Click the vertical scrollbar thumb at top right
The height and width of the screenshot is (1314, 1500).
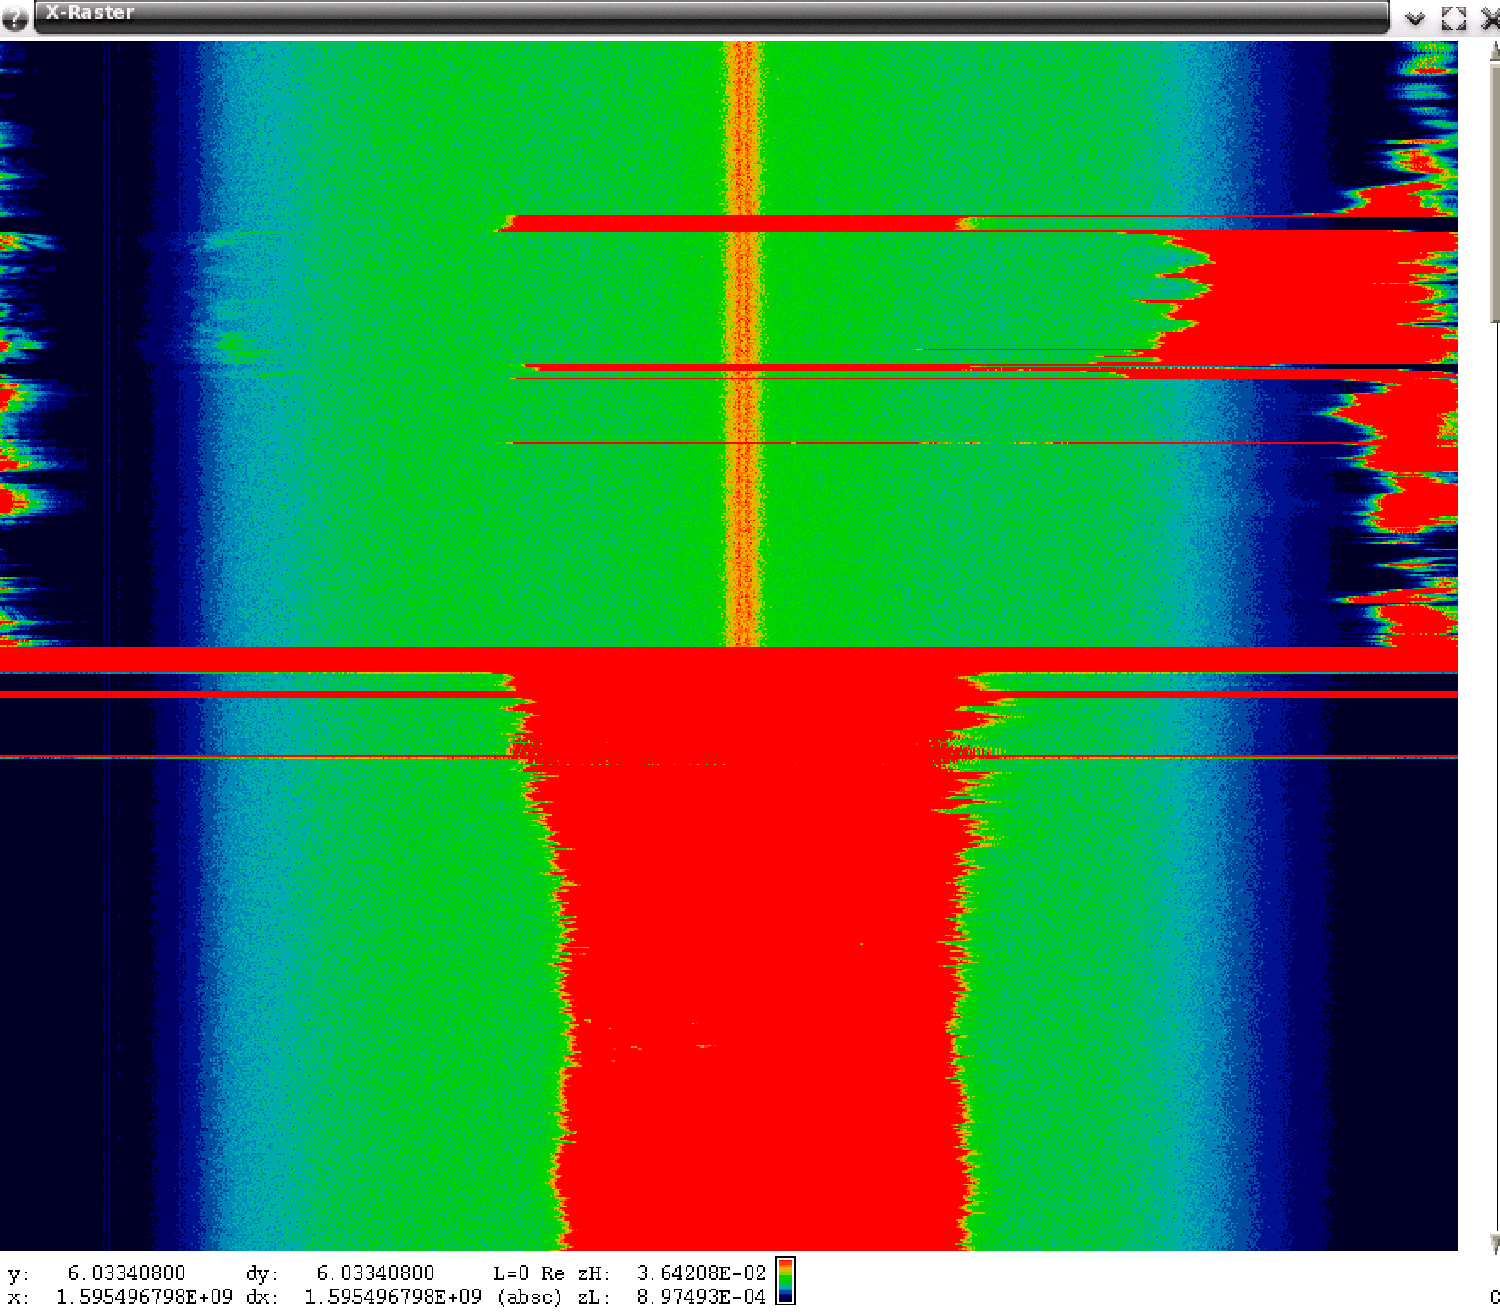tap(1494, 190)
